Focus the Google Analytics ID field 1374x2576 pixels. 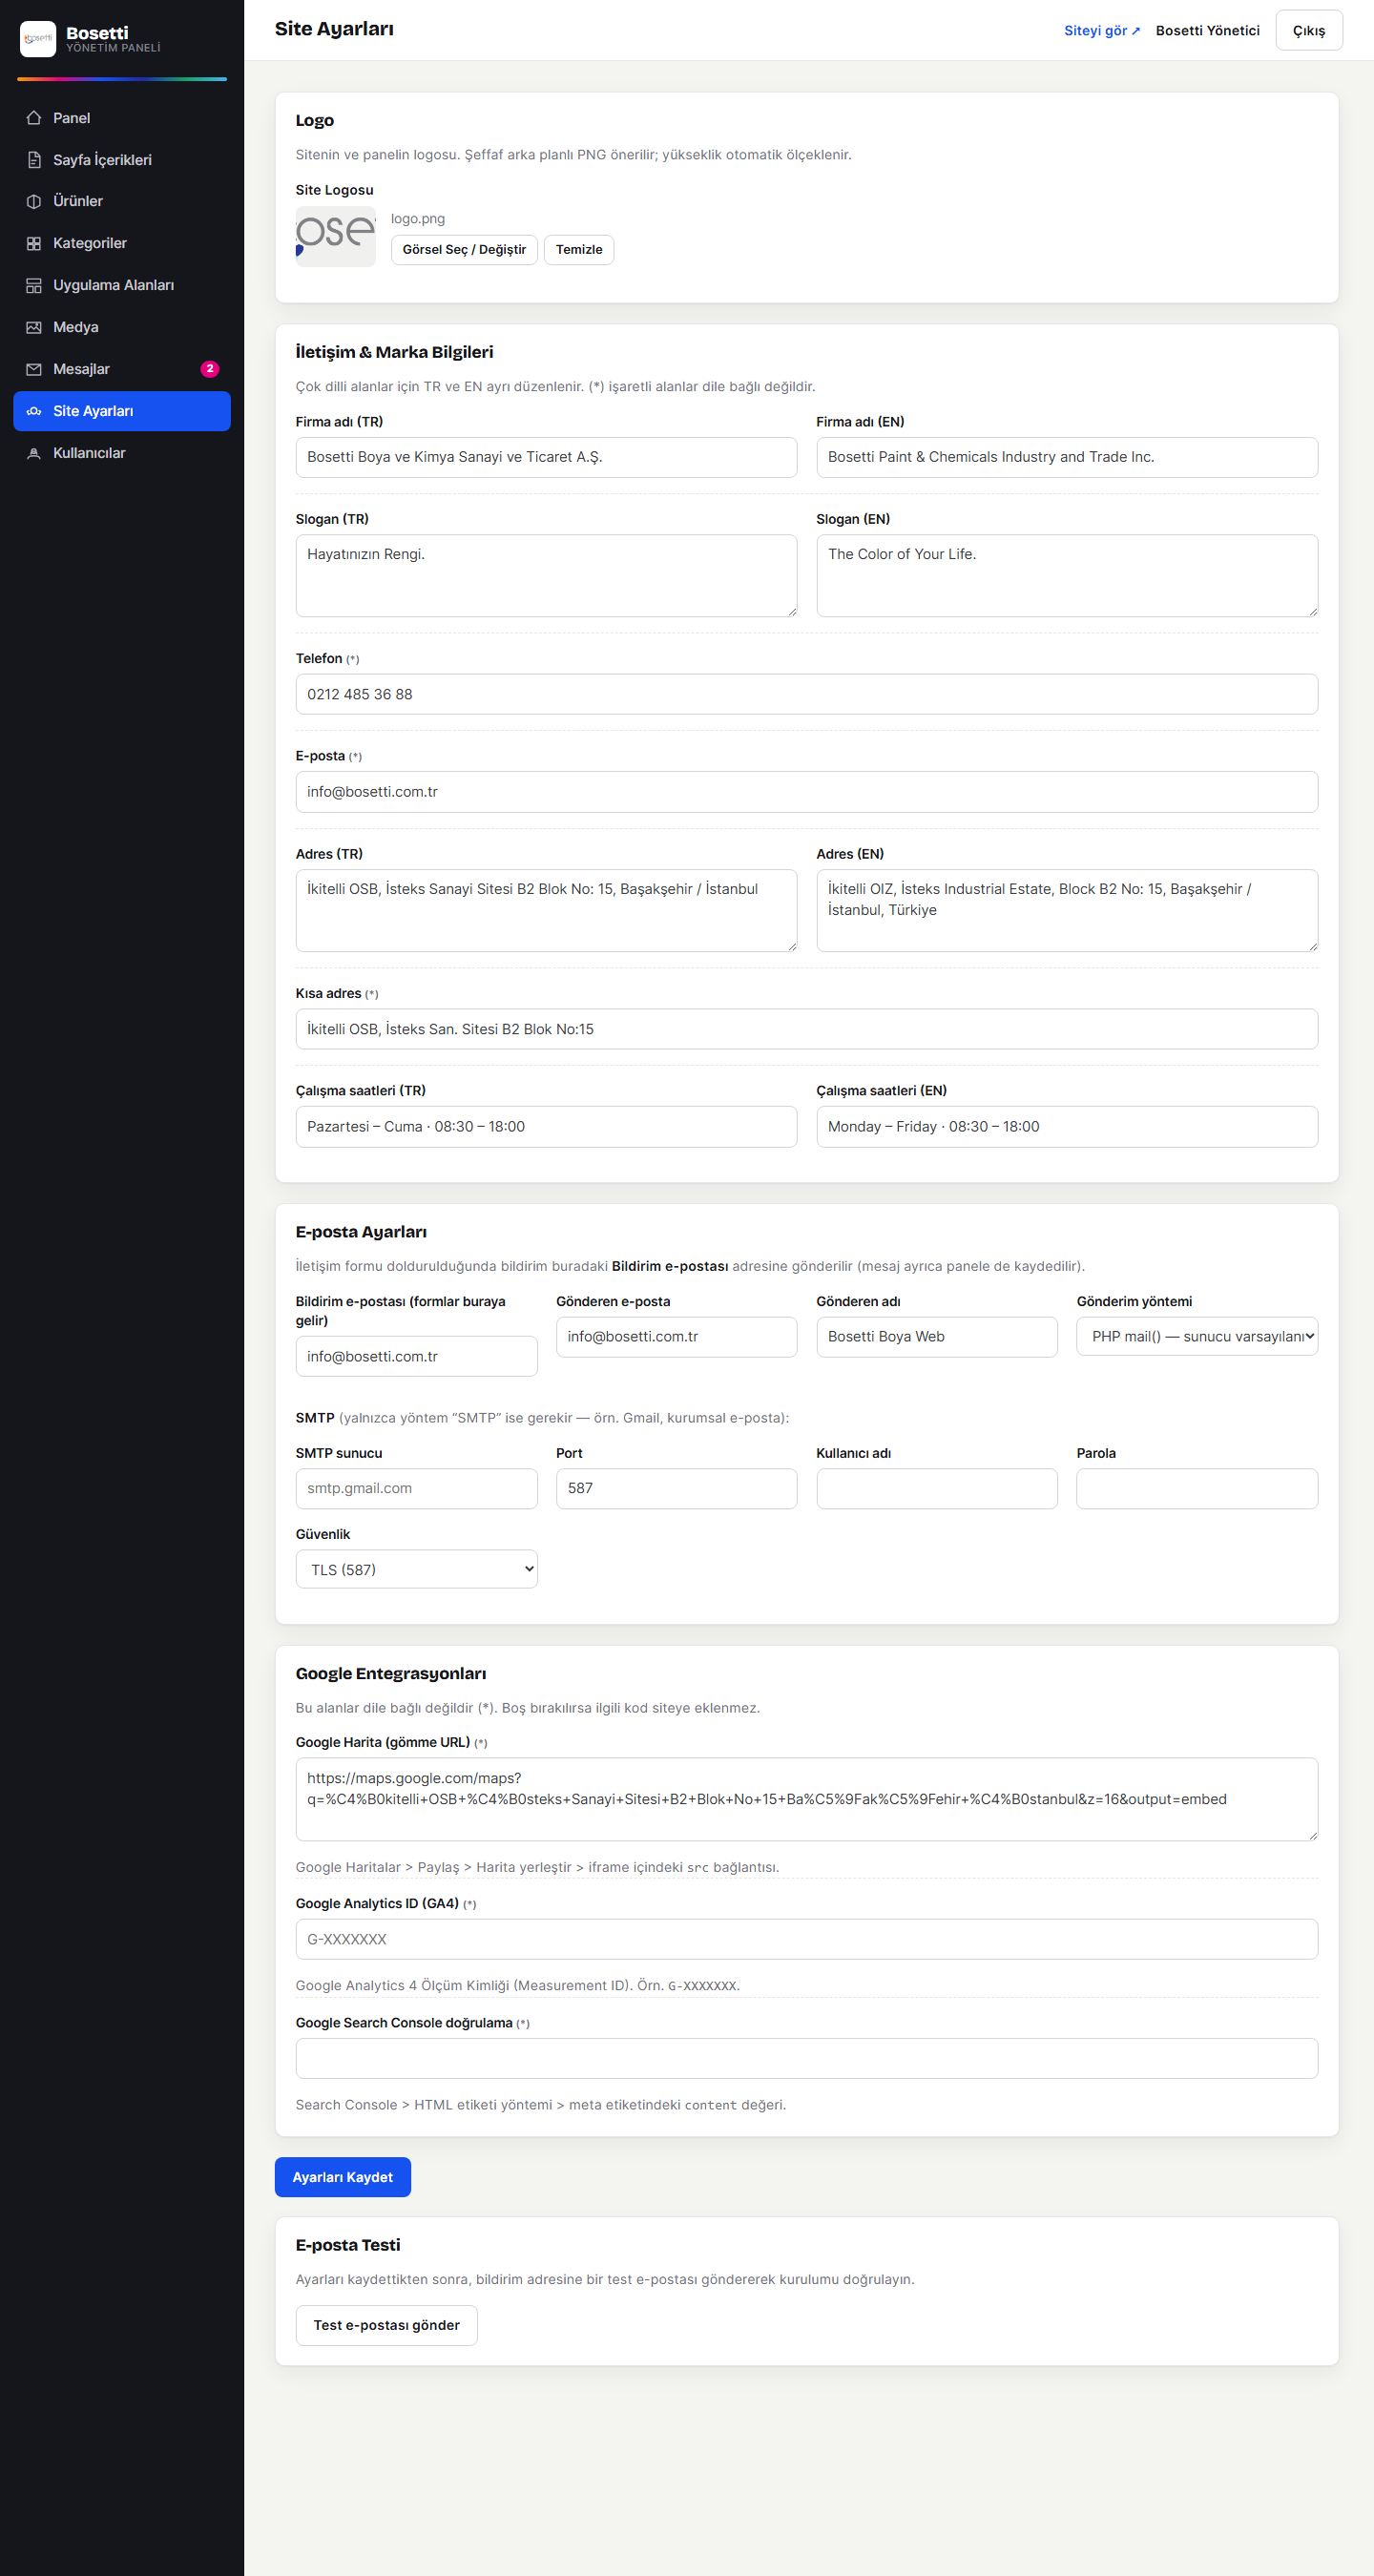click(807, 1940)
